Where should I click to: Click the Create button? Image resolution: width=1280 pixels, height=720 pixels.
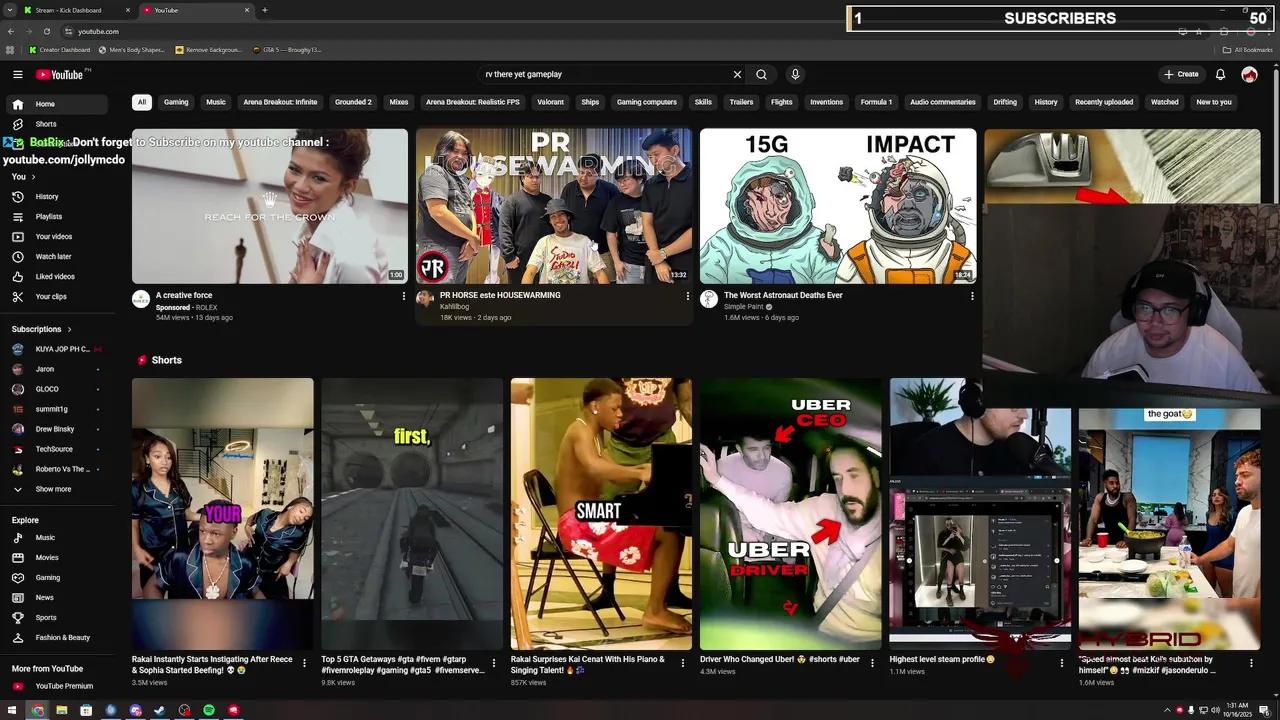click(1181, 74)
